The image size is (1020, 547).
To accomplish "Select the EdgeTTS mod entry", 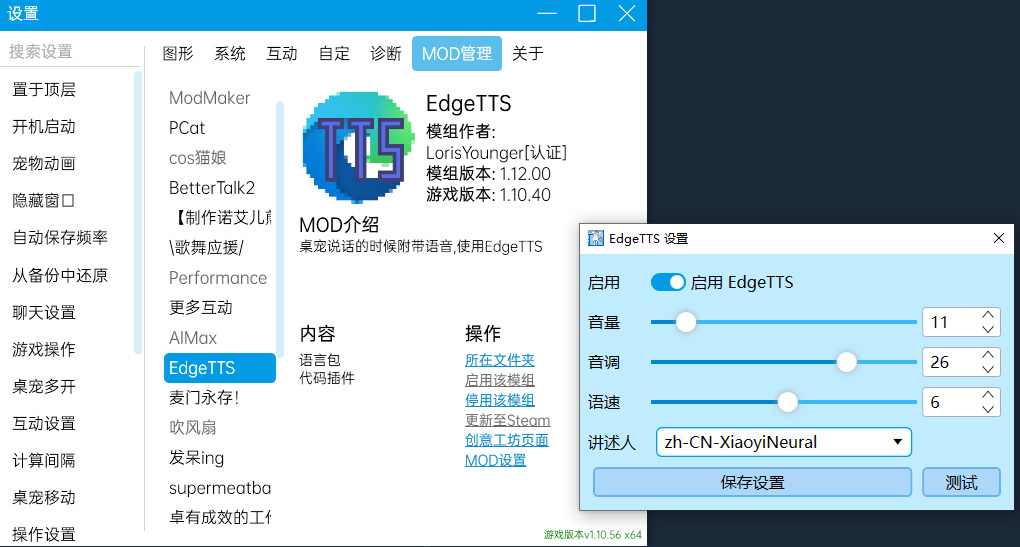I will pyautogui.click(x=220, y=368).
